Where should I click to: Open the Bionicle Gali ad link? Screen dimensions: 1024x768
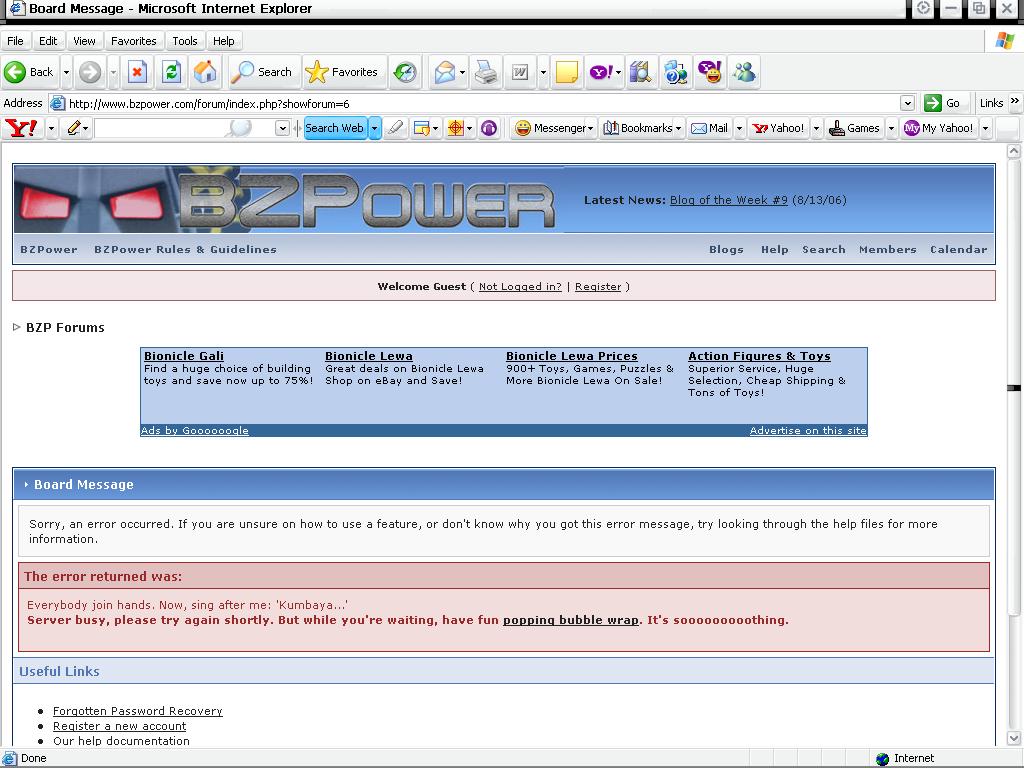[184, 356]
